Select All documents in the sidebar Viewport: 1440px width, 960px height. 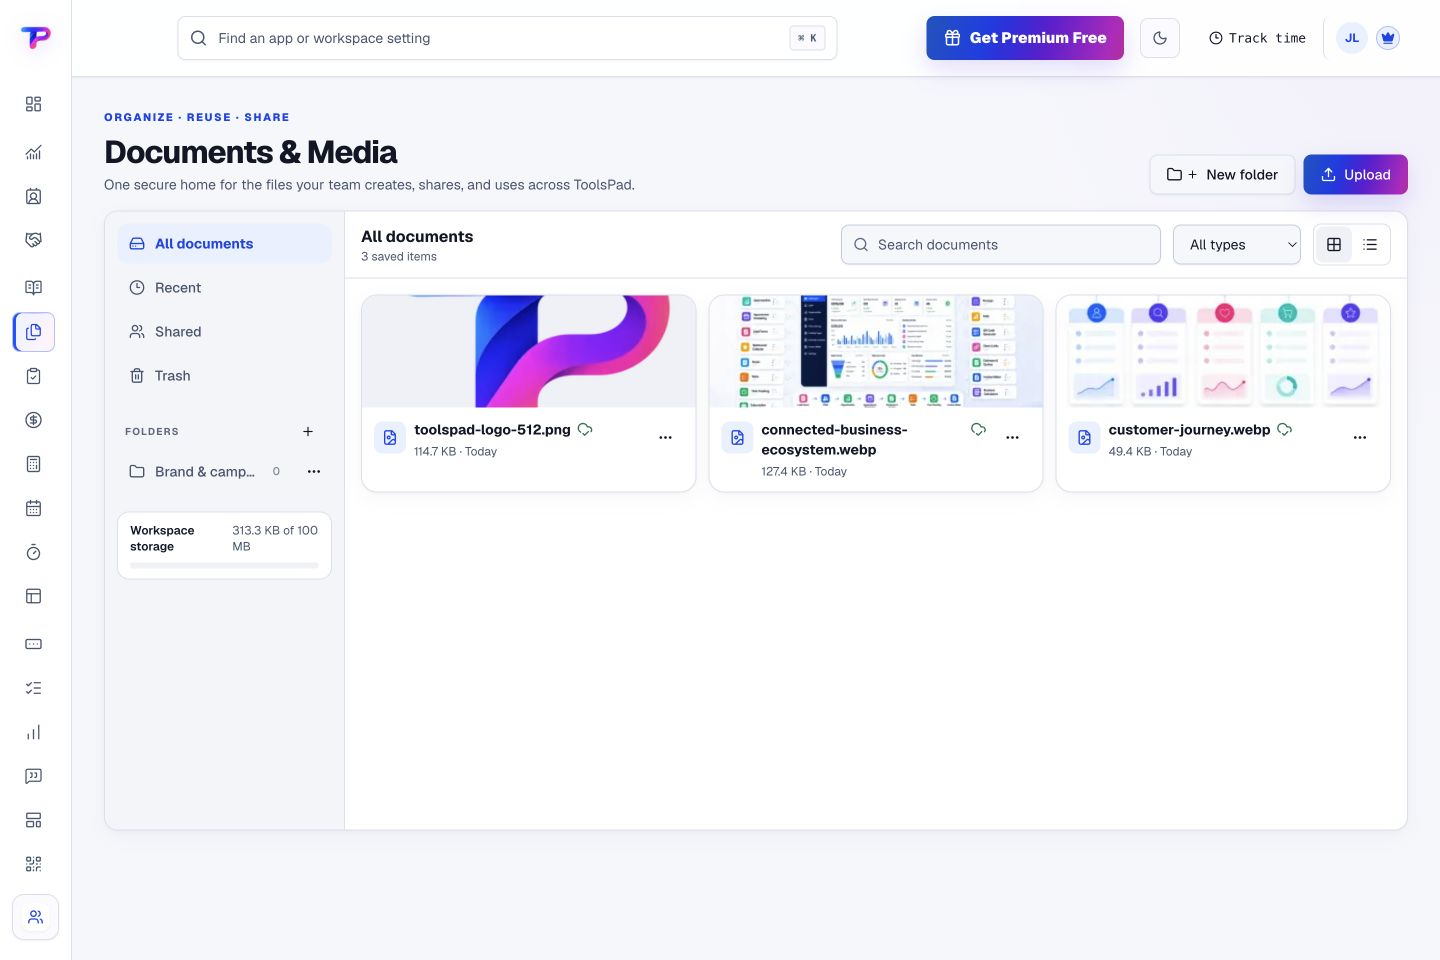point(224,244)
